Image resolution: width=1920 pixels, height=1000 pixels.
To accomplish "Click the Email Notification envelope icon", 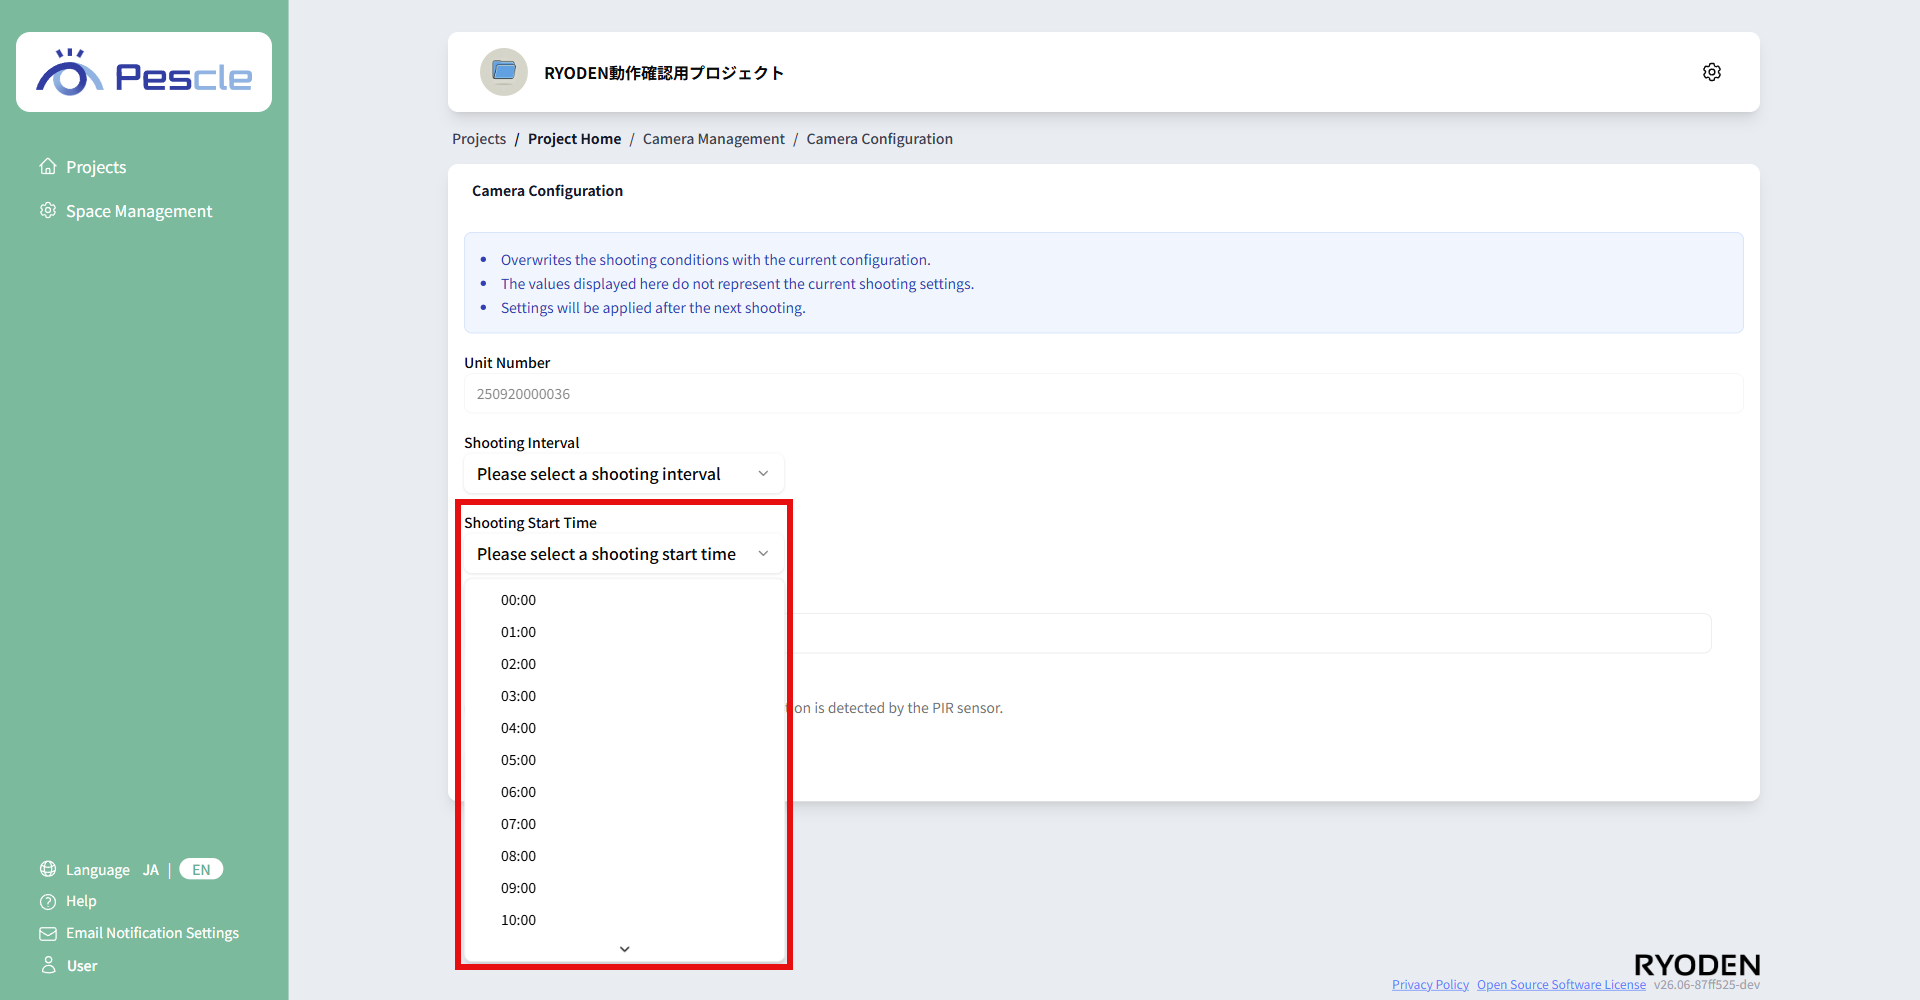I will pos(48,933).
